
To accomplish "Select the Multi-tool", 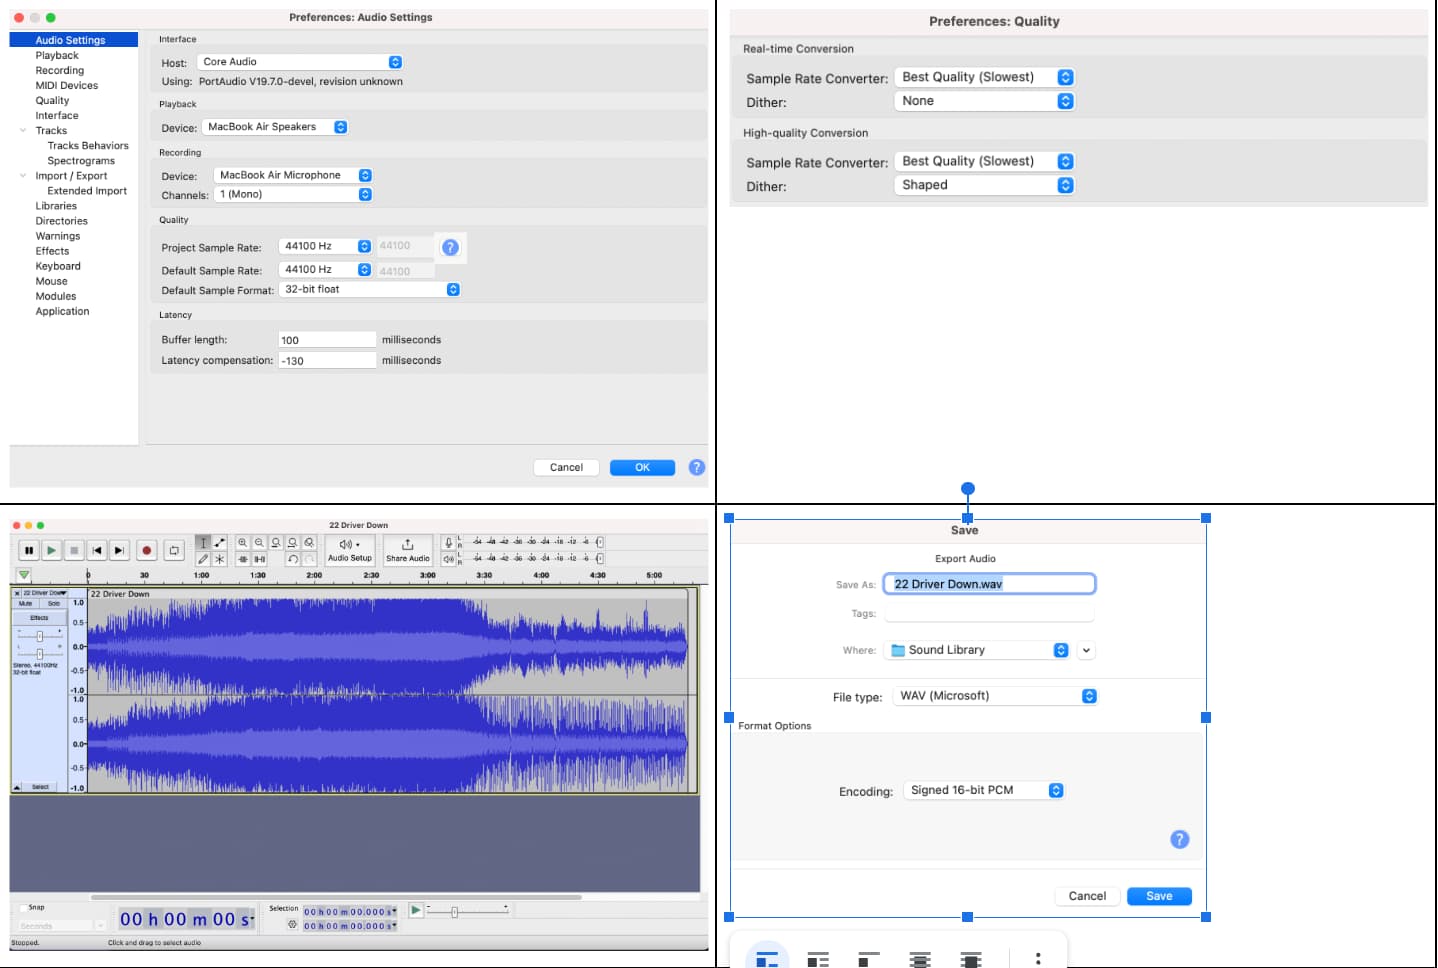I will (220, 558).
